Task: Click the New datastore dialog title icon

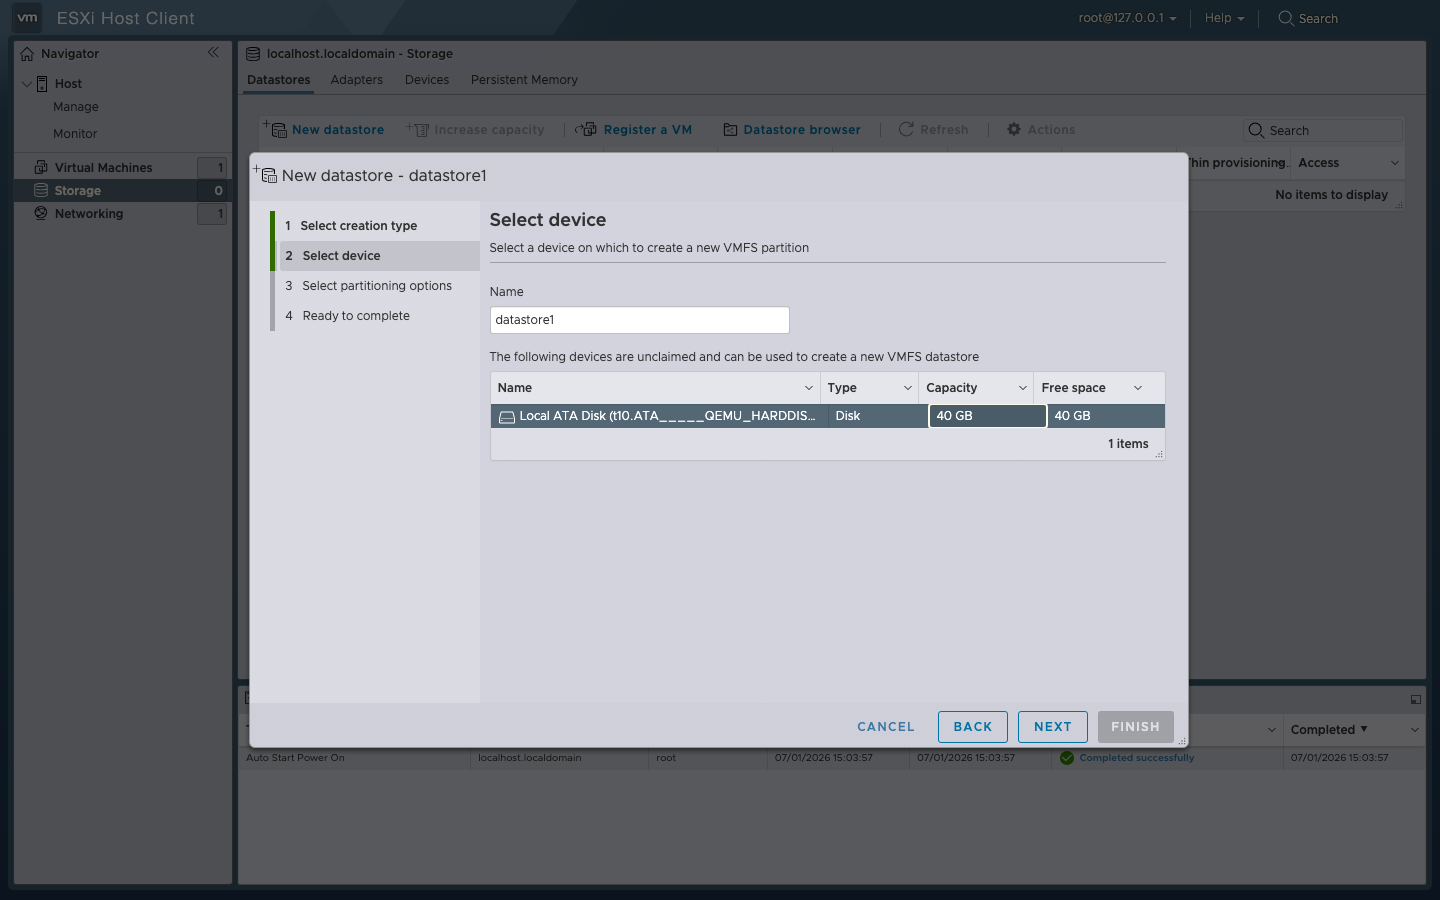Action: (x=265, y=175)
